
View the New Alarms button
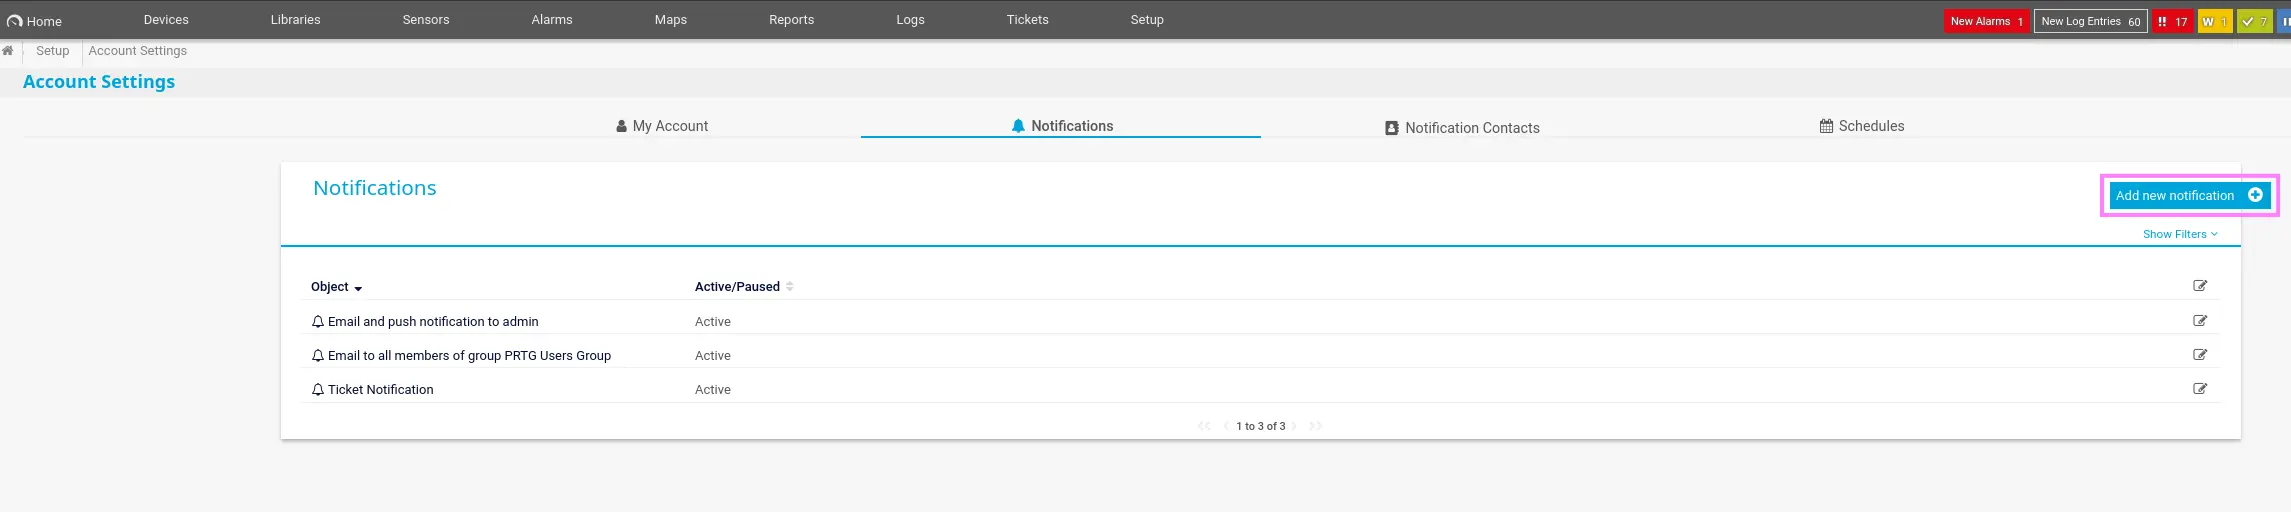[1985, 21]
